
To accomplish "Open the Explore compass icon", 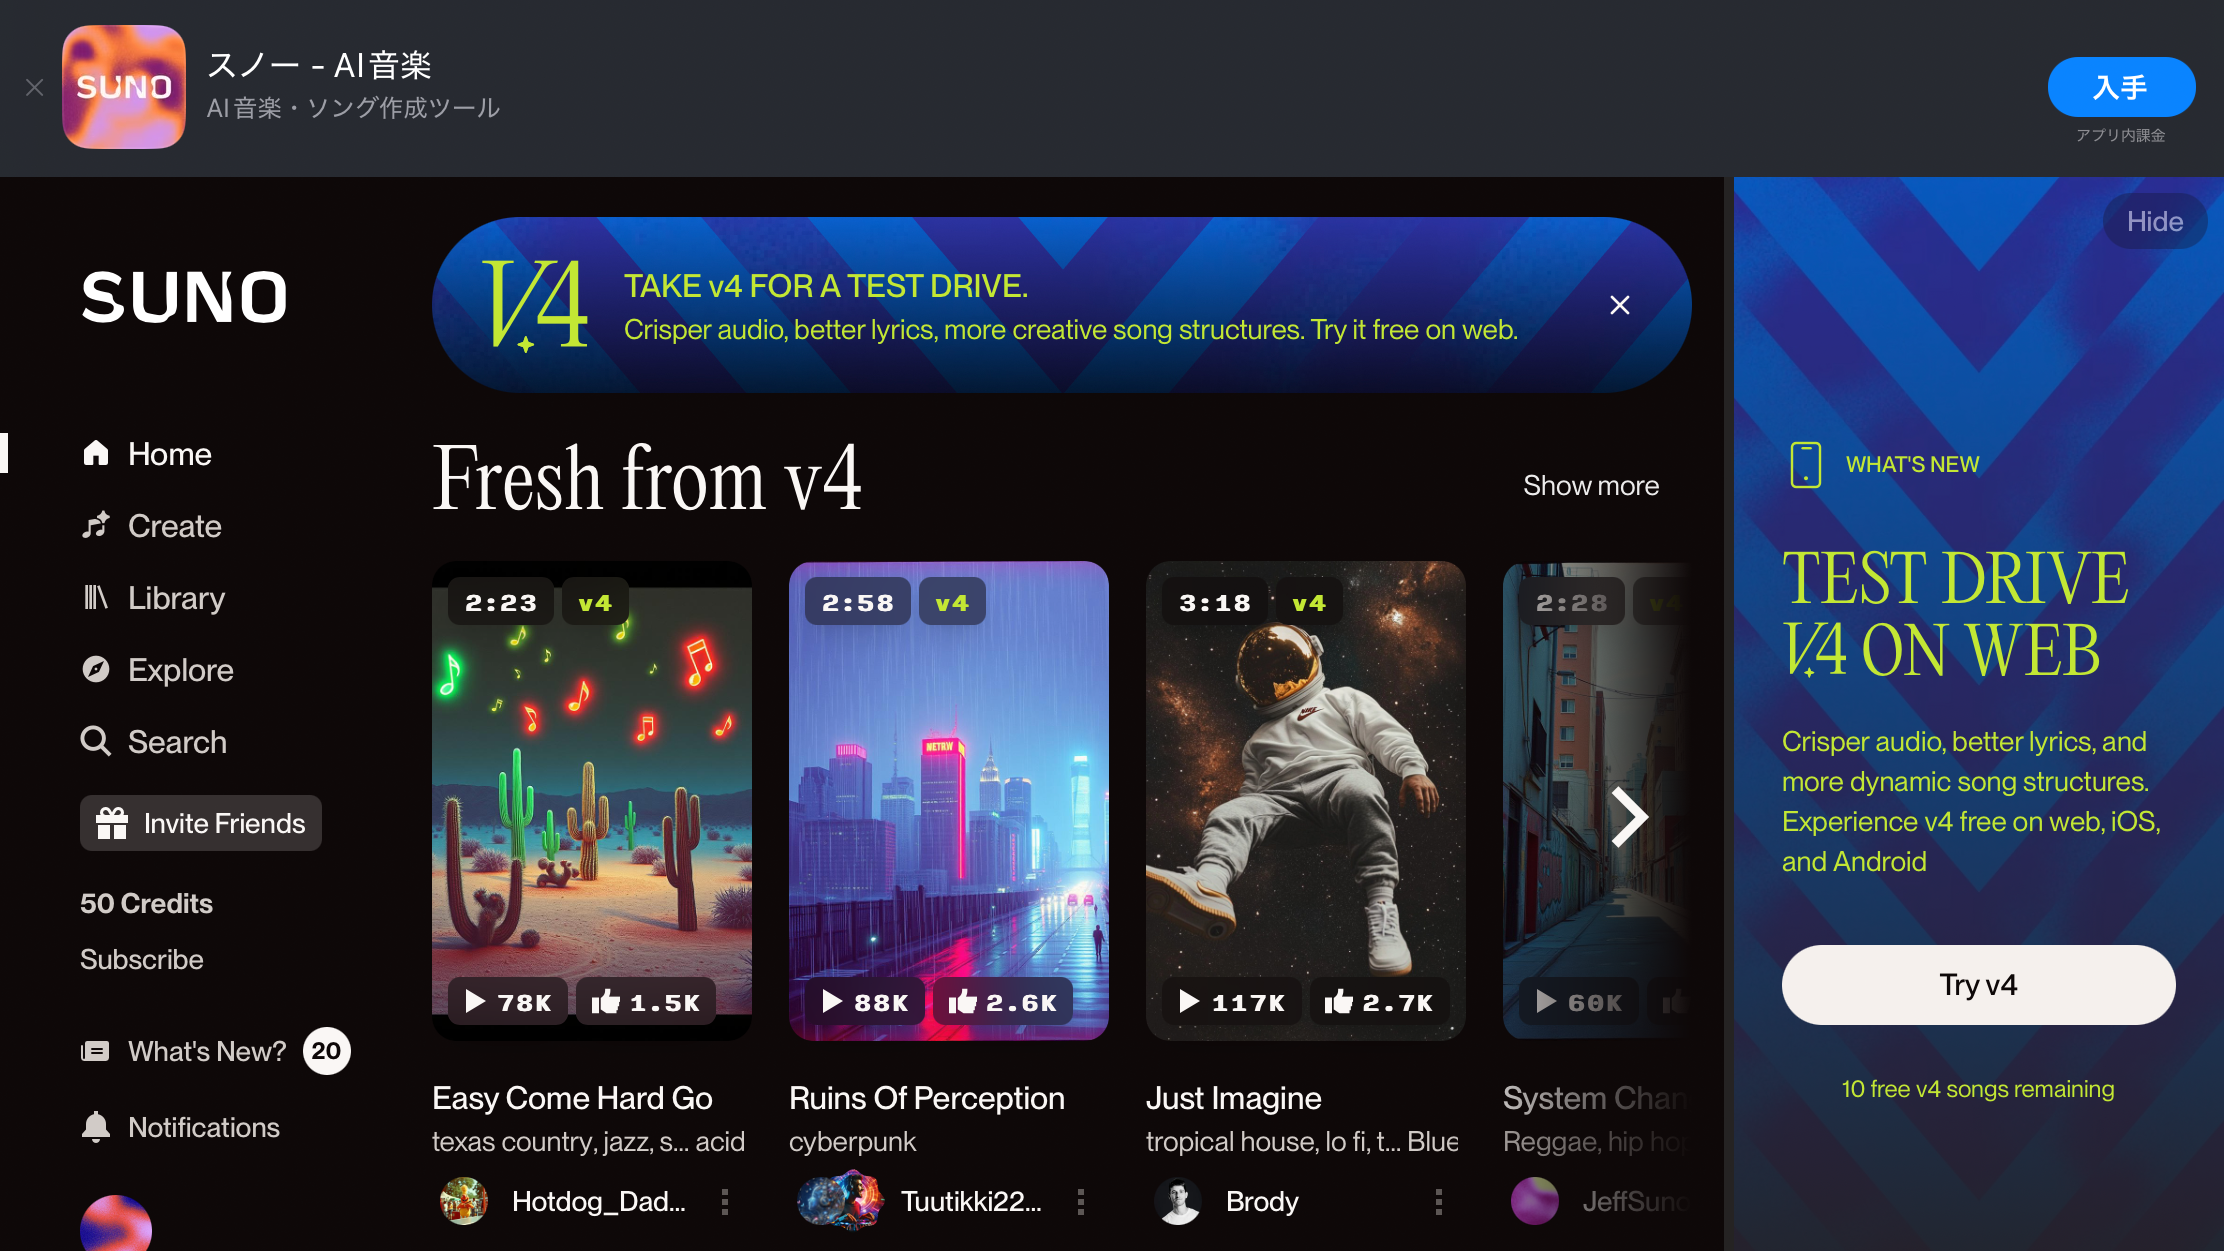I will click(x=96, y=670).
